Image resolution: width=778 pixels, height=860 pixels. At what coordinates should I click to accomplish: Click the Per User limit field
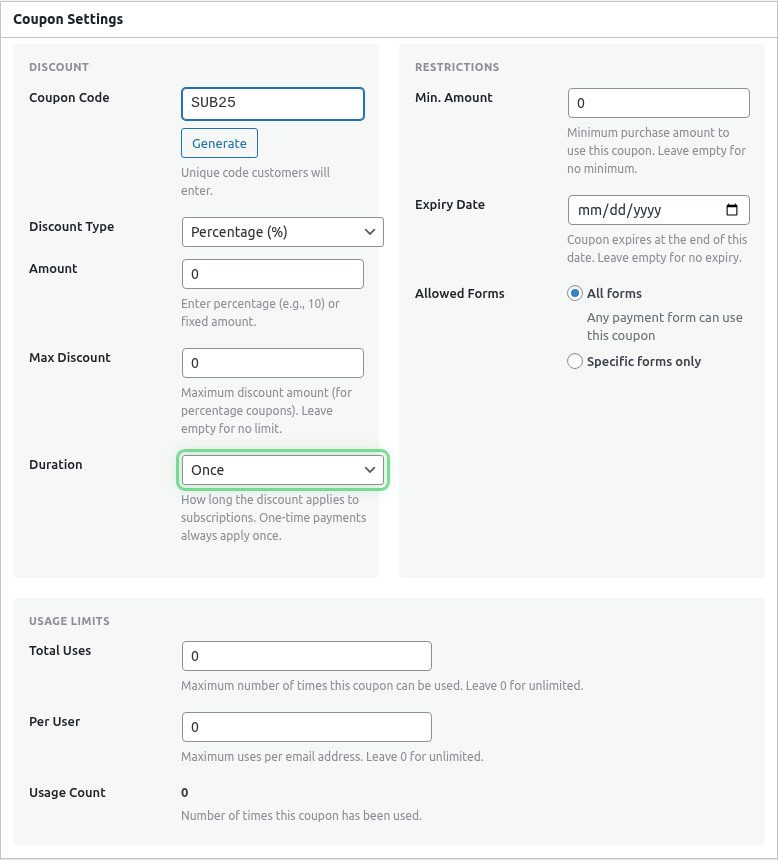pyautogui.click(x=306, y=727)
